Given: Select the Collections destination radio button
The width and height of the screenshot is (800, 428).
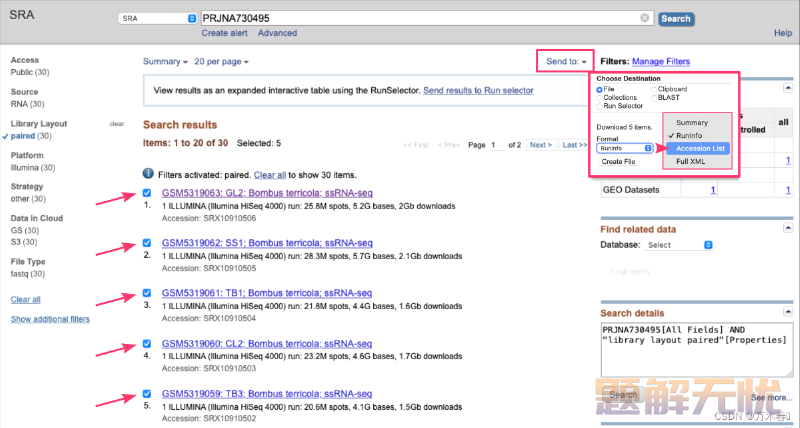Looking at the screenshot, I should click(599, 98).
